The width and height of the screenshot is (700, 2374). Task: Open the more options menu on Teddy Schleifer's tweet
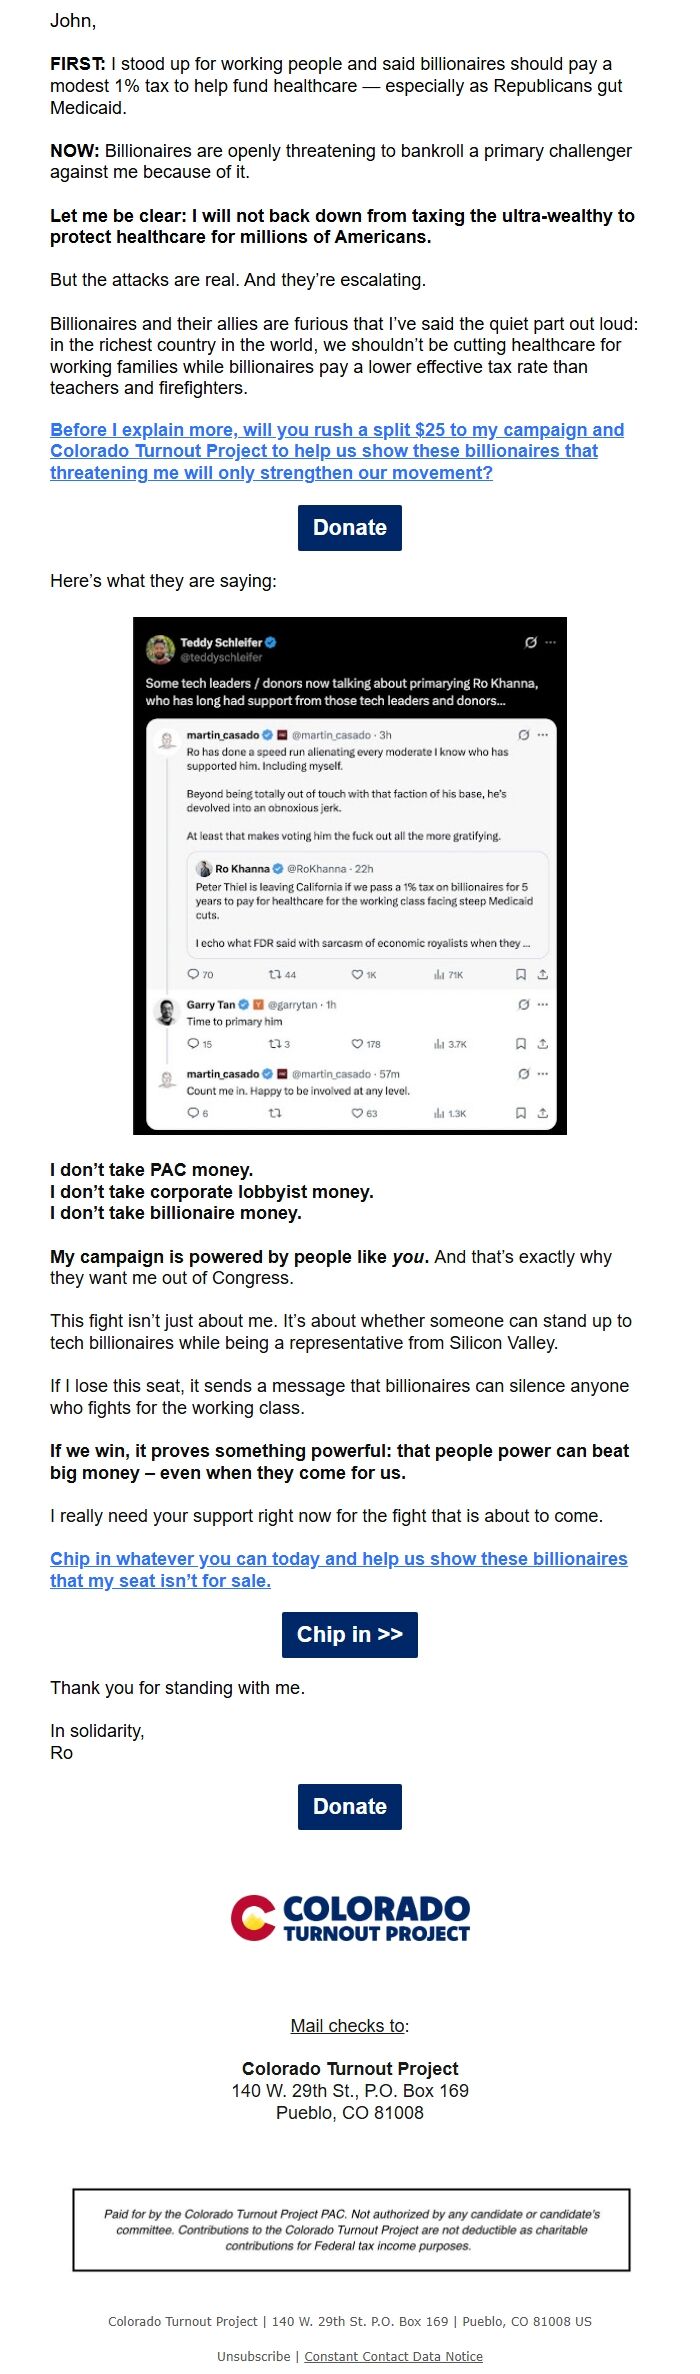tap(550, 642)
